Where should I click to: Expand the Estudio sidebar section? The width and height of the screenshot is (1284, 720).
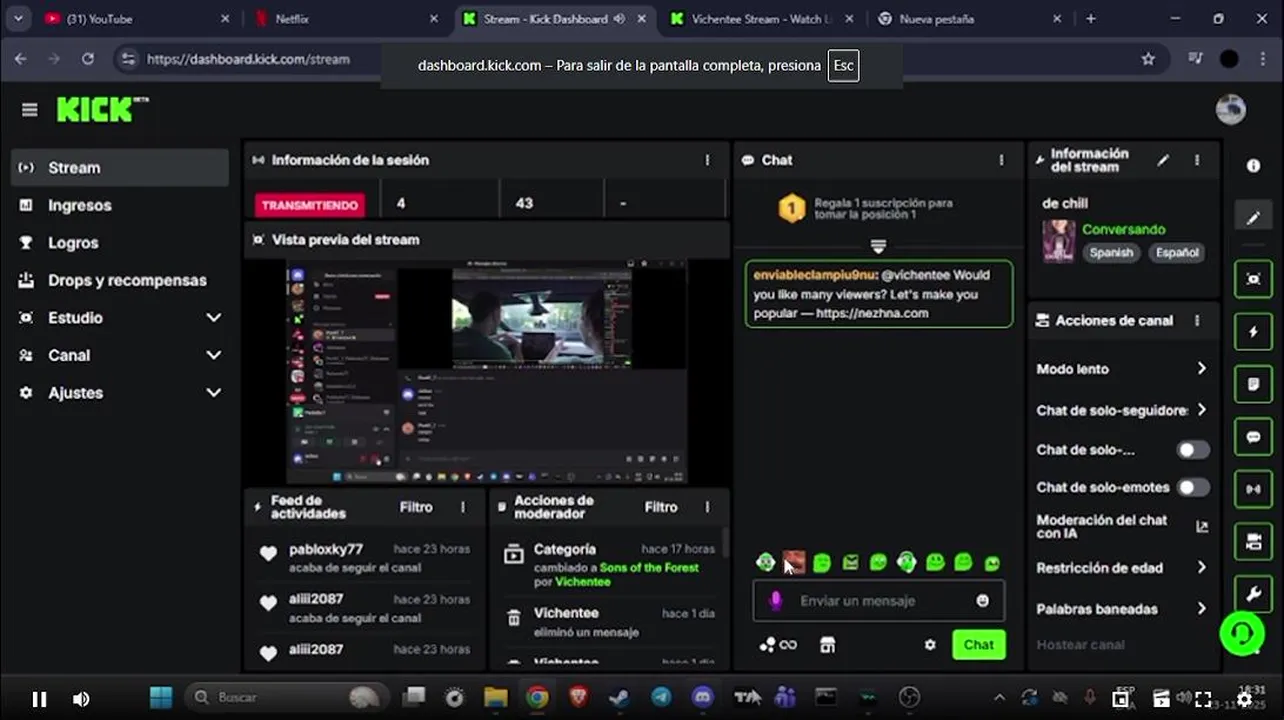(x=213, y=318)
